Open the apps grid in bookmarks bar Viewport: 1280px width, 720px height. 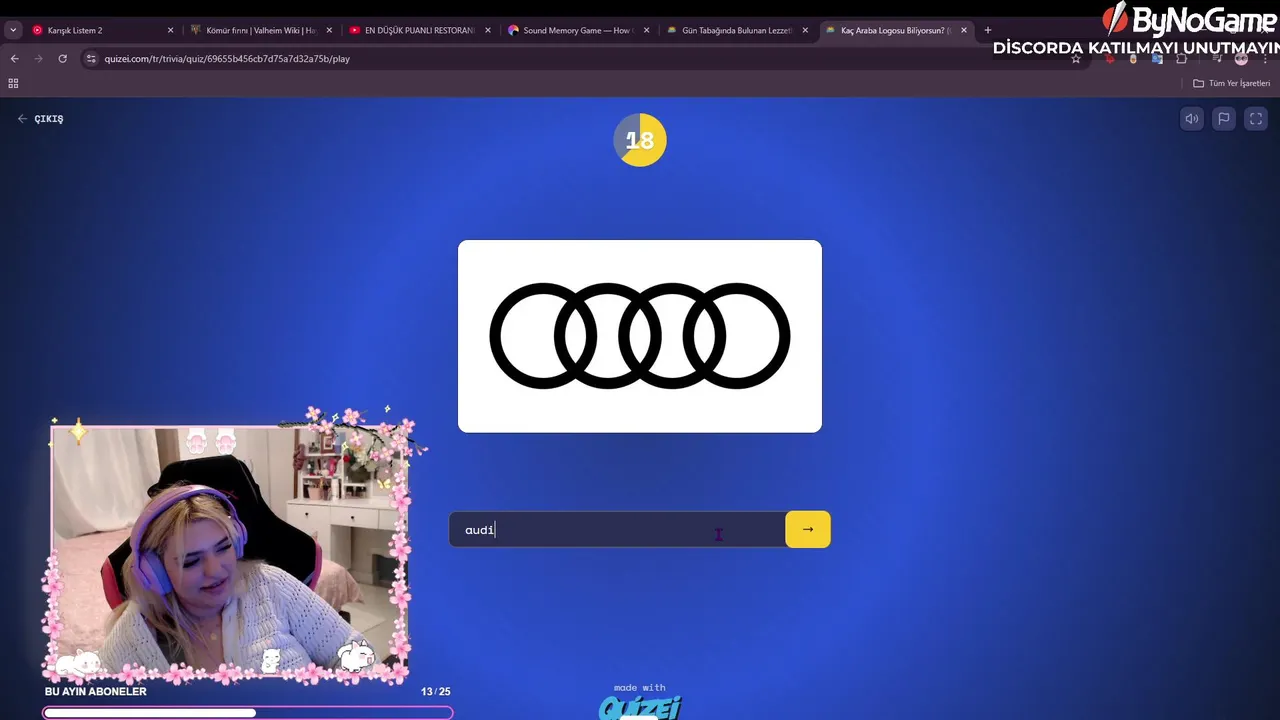point(13,83)
